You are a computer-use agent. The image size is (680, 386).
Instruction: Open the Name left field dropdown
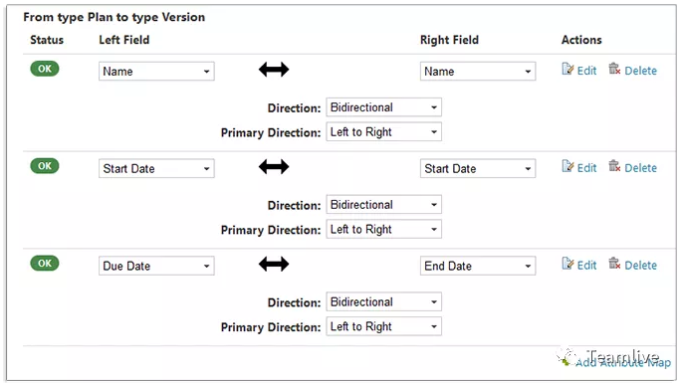pos(157,71)
